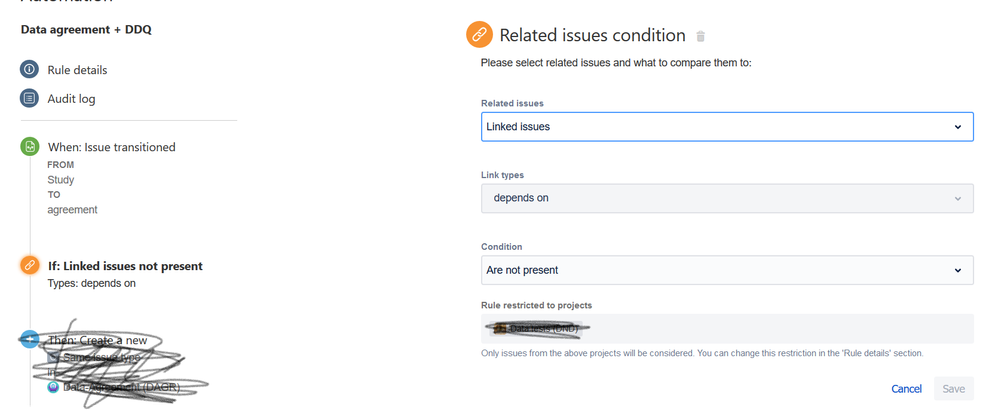Open the Related issues dropdown
This screenshot has height=410, width=998.
coord(727,127)
